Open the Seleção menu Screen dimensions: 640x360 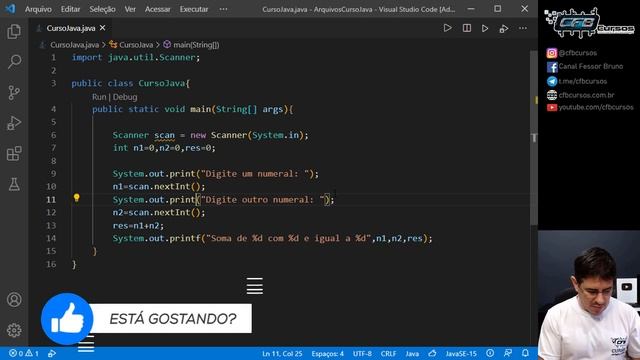click(x=102, y=9)
